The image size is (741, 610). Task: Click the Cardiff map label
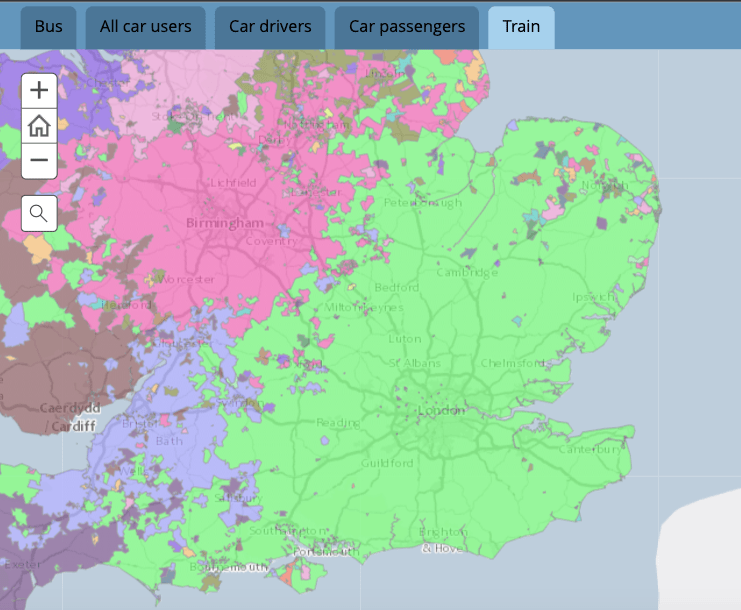pos(68,426)
